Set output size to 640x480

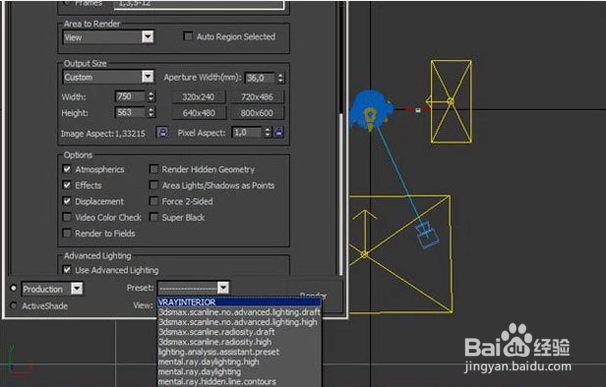point(198,113)
